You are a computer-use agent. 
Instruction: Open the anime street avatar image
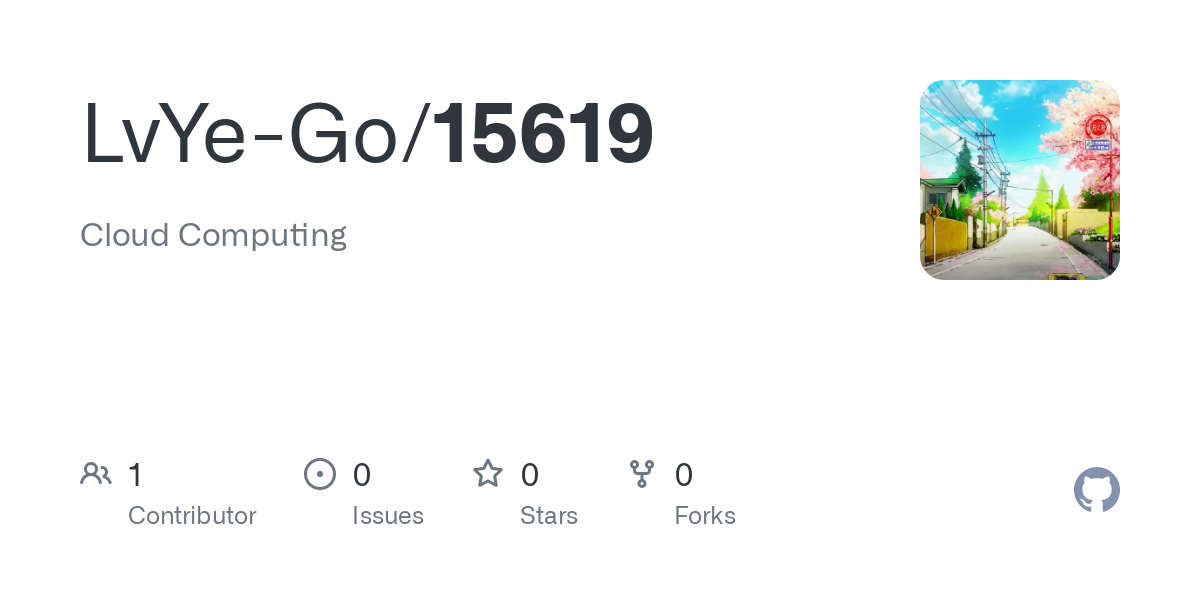[x=1020, y=180]
